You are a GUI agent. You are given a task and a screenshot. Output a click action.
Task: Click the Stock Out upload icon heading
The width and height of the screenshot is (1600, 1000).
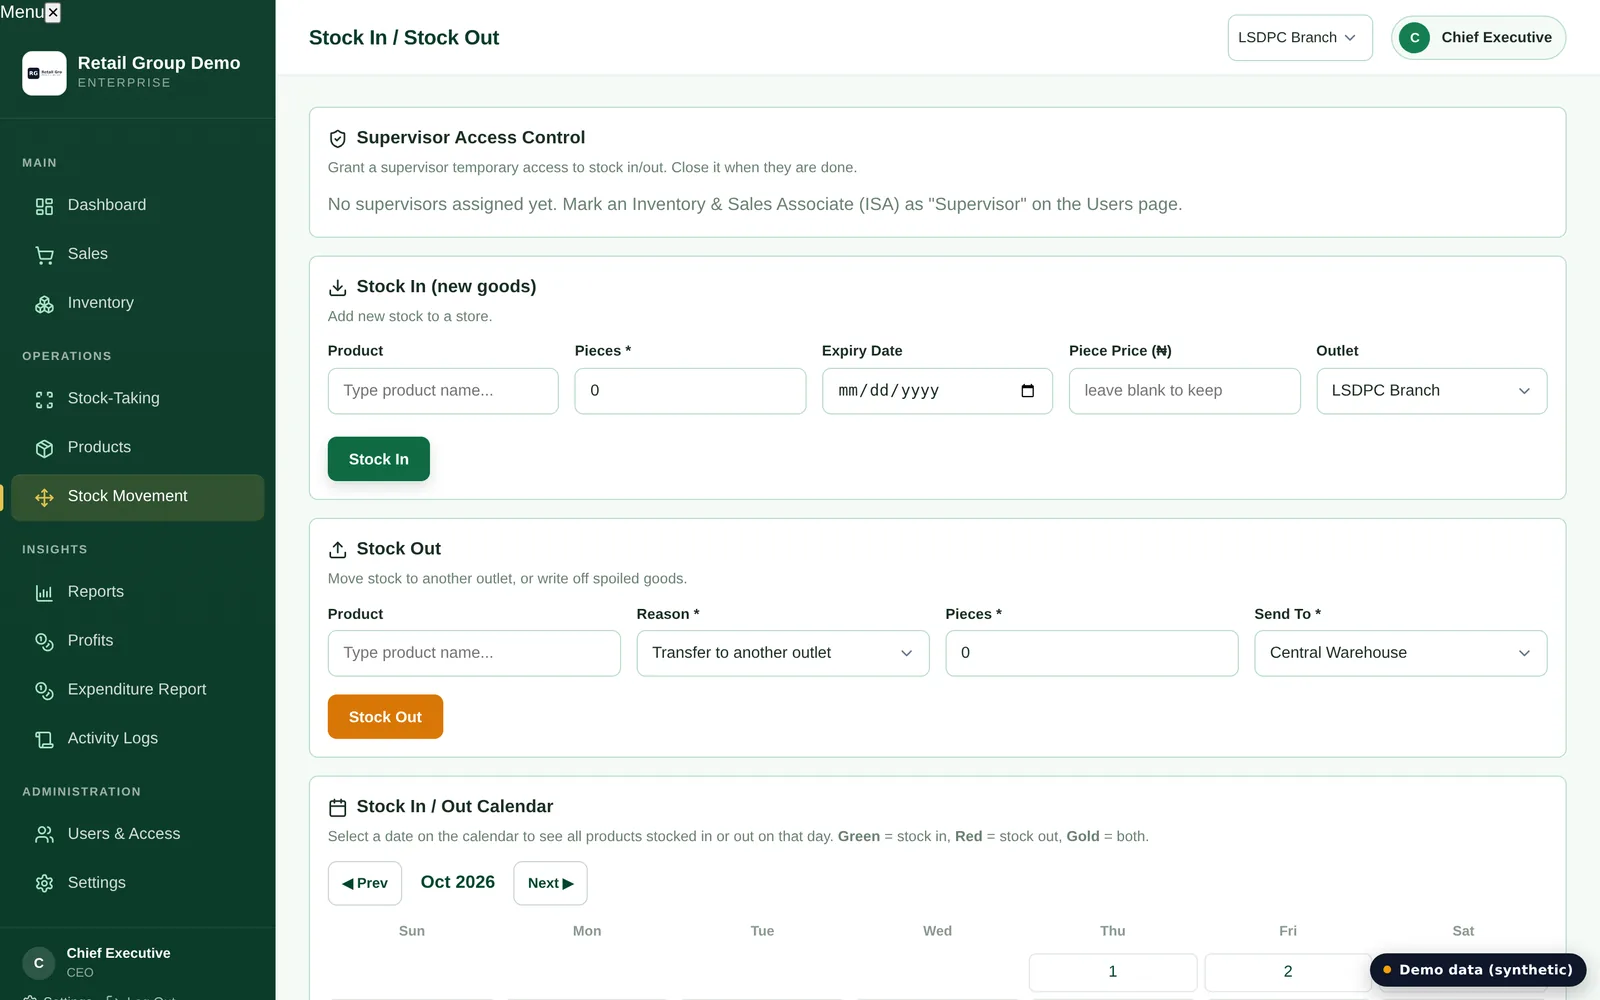[x=338, y=550]
